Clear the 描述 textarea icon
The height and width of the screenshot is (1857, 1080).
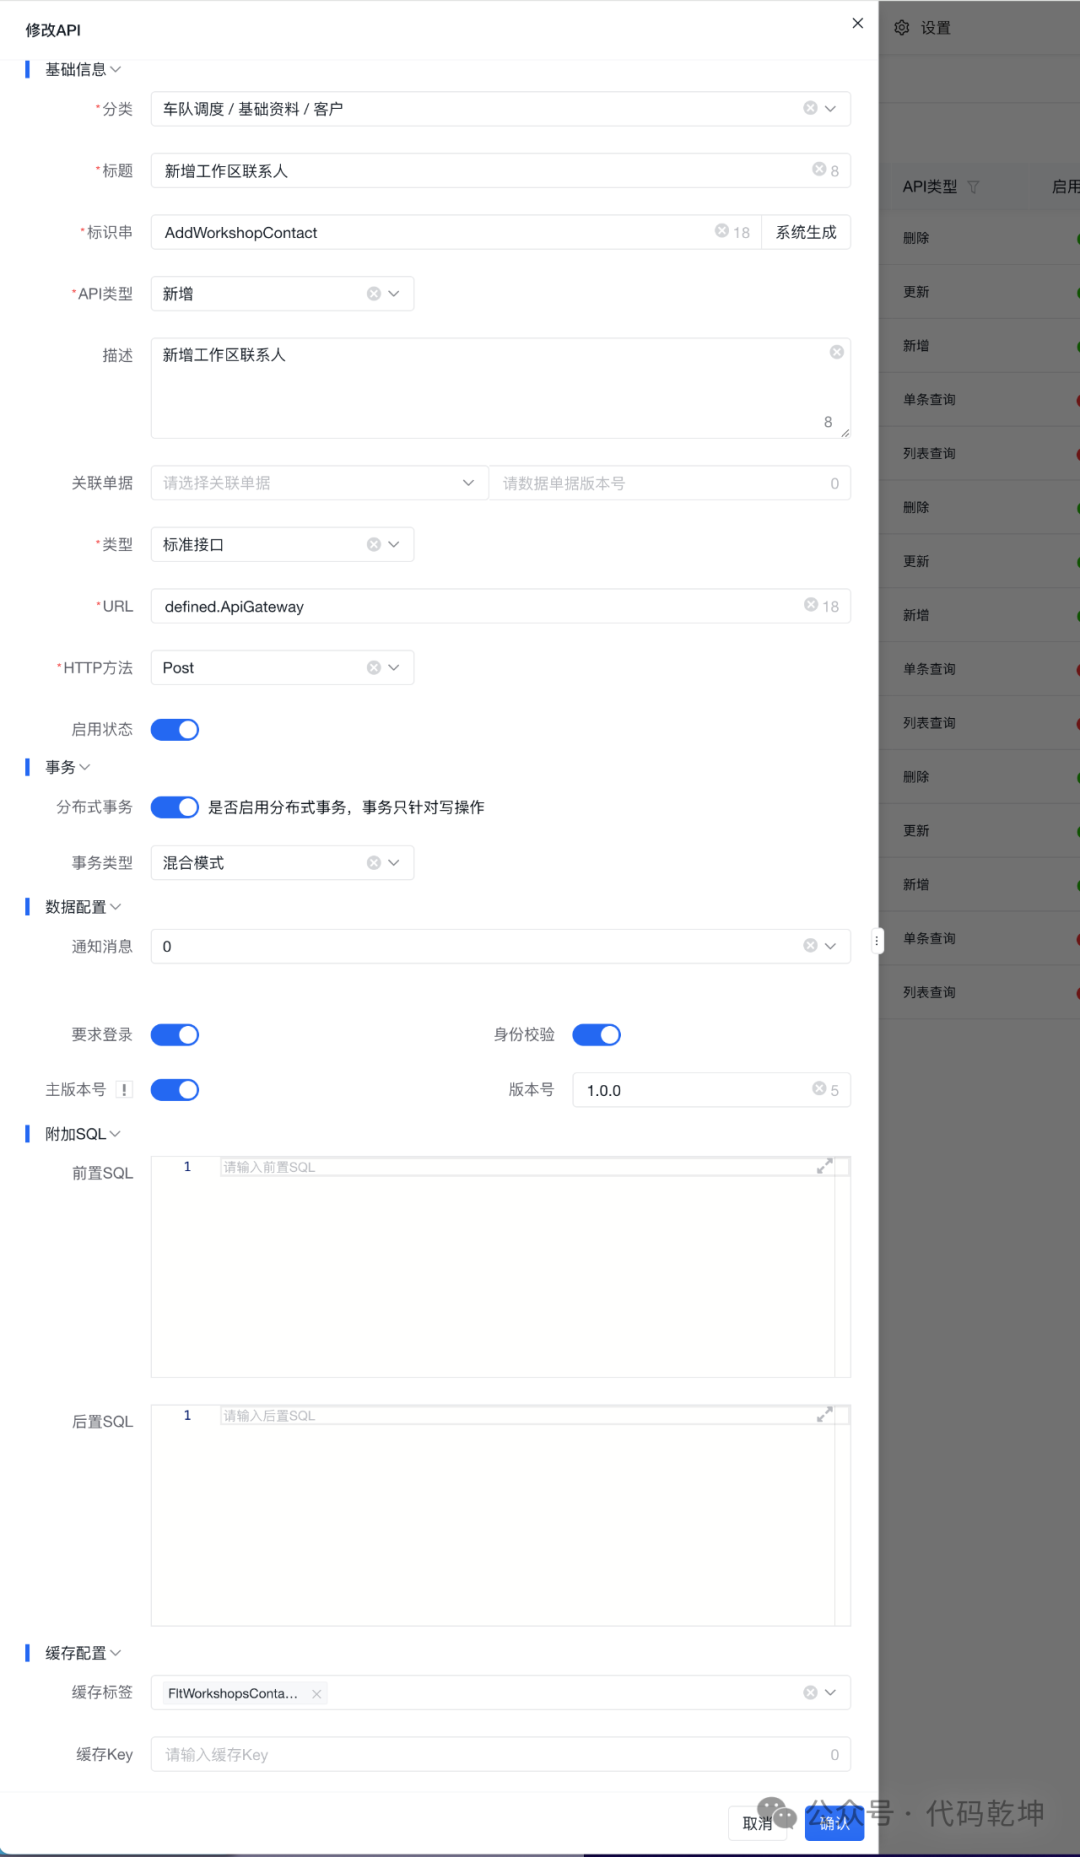837,352
